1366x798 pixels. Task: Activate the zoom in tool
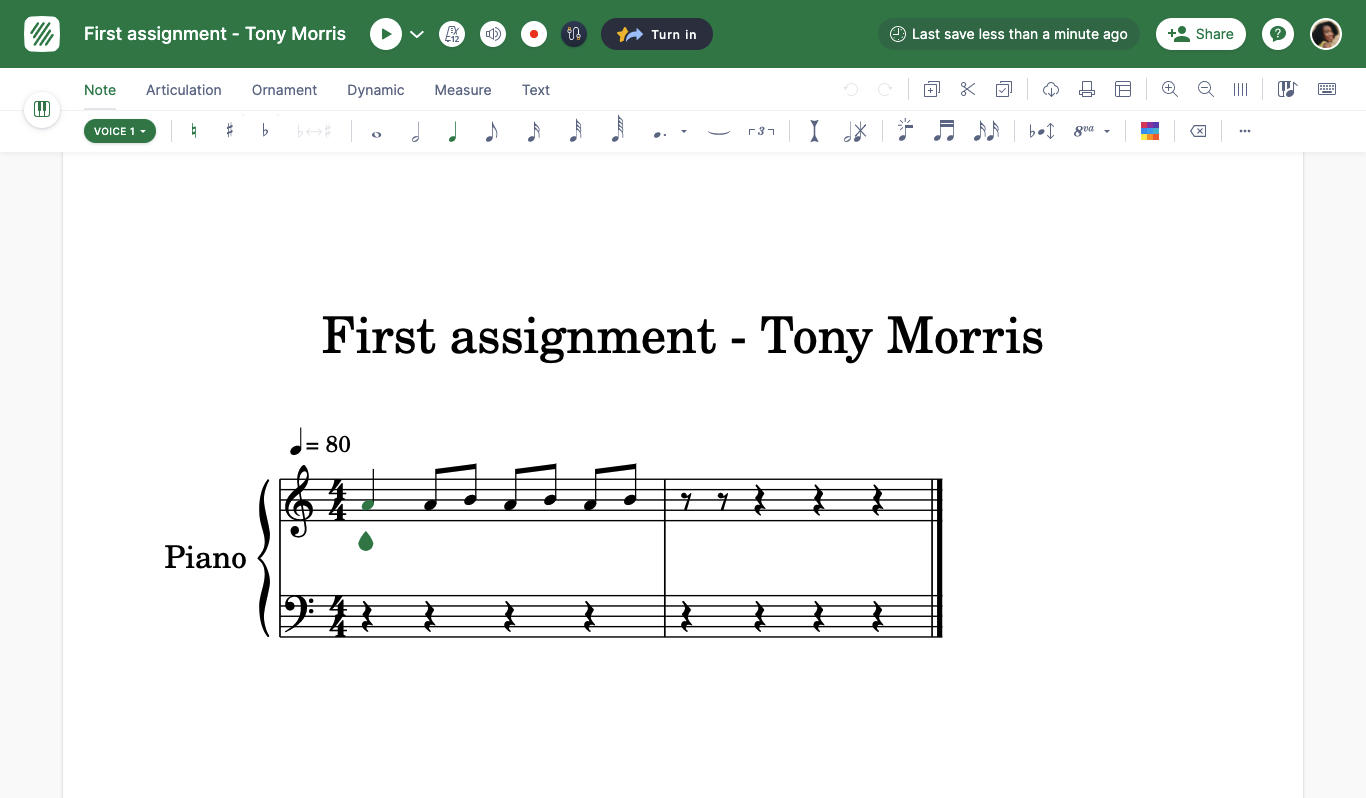pyautogui.click(x=1169, y=89)
